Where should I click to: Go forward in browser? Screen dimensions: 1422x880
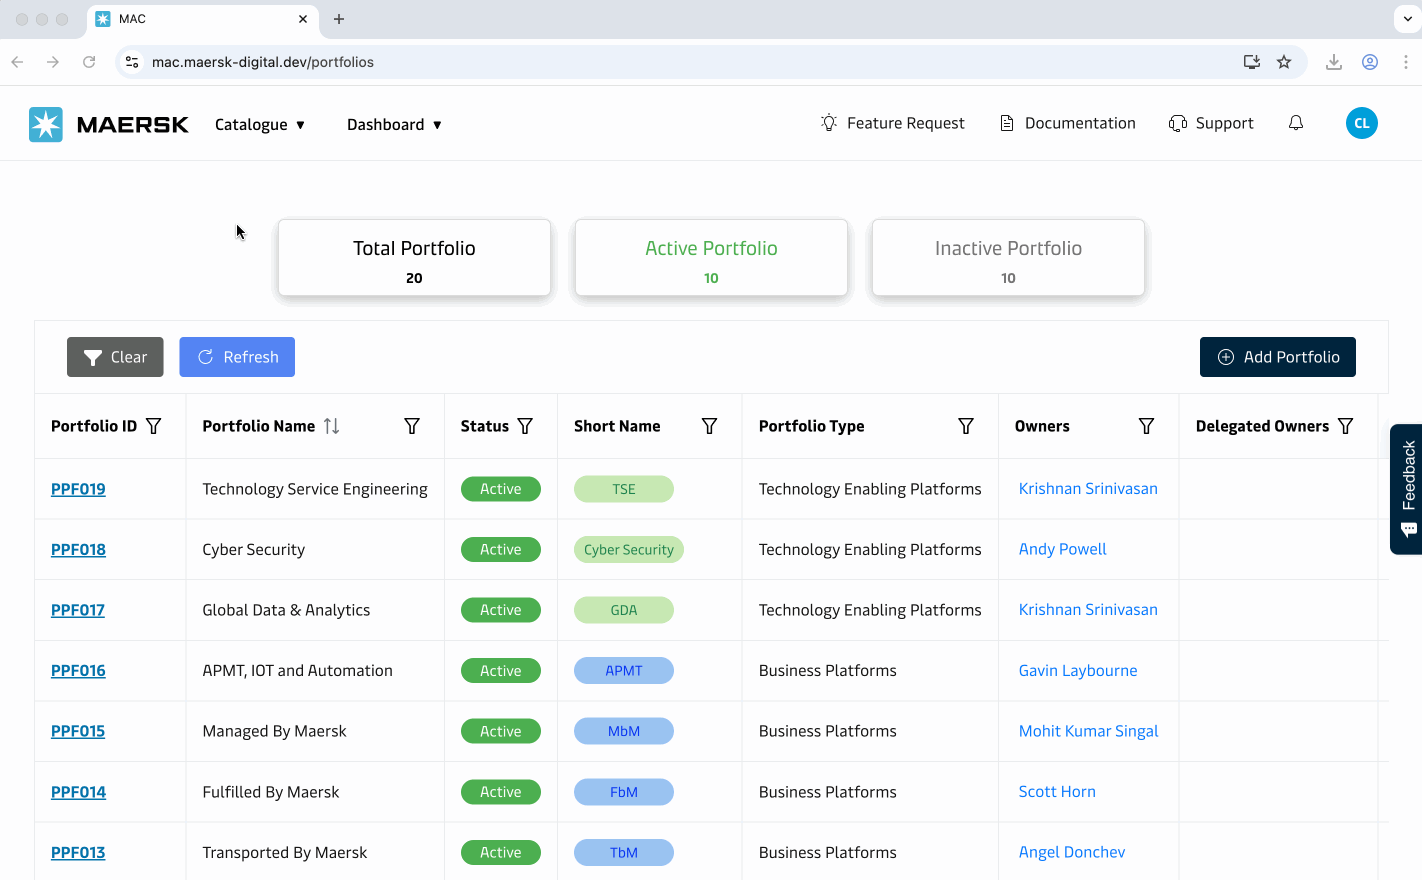[53, 62]
